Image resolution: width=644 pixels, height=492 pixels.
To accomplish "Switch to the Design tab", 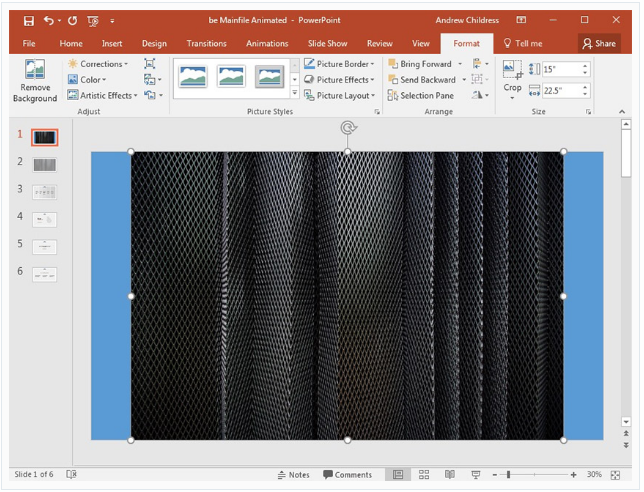I will pyautogui.click(x=154, y=44).
